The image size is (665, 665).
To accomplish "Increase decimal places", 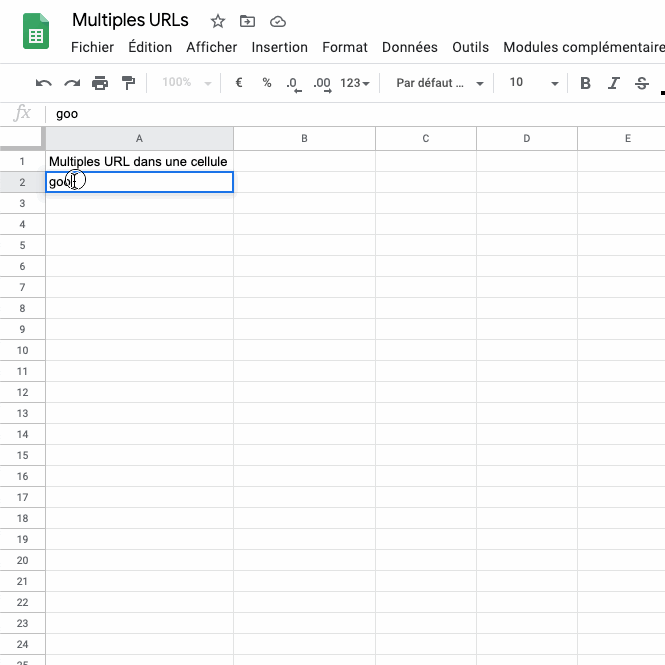I will click(322, 84).
